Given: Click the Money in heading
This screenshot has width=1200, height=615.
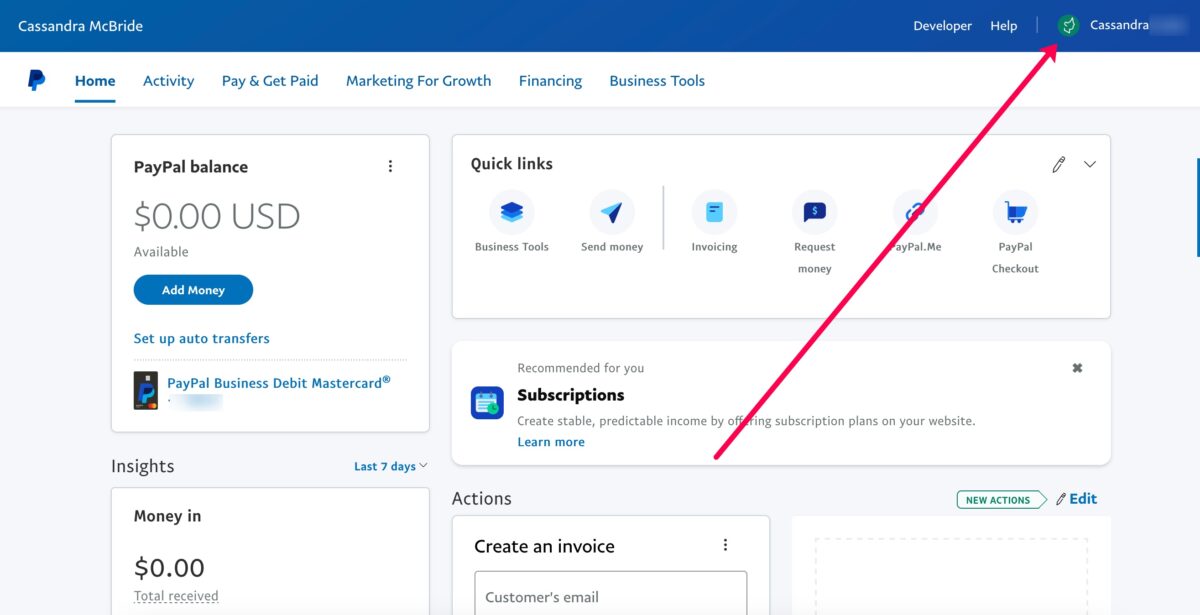Looking at the screenshot, I should pyautogui.click(x=167, y=516).
